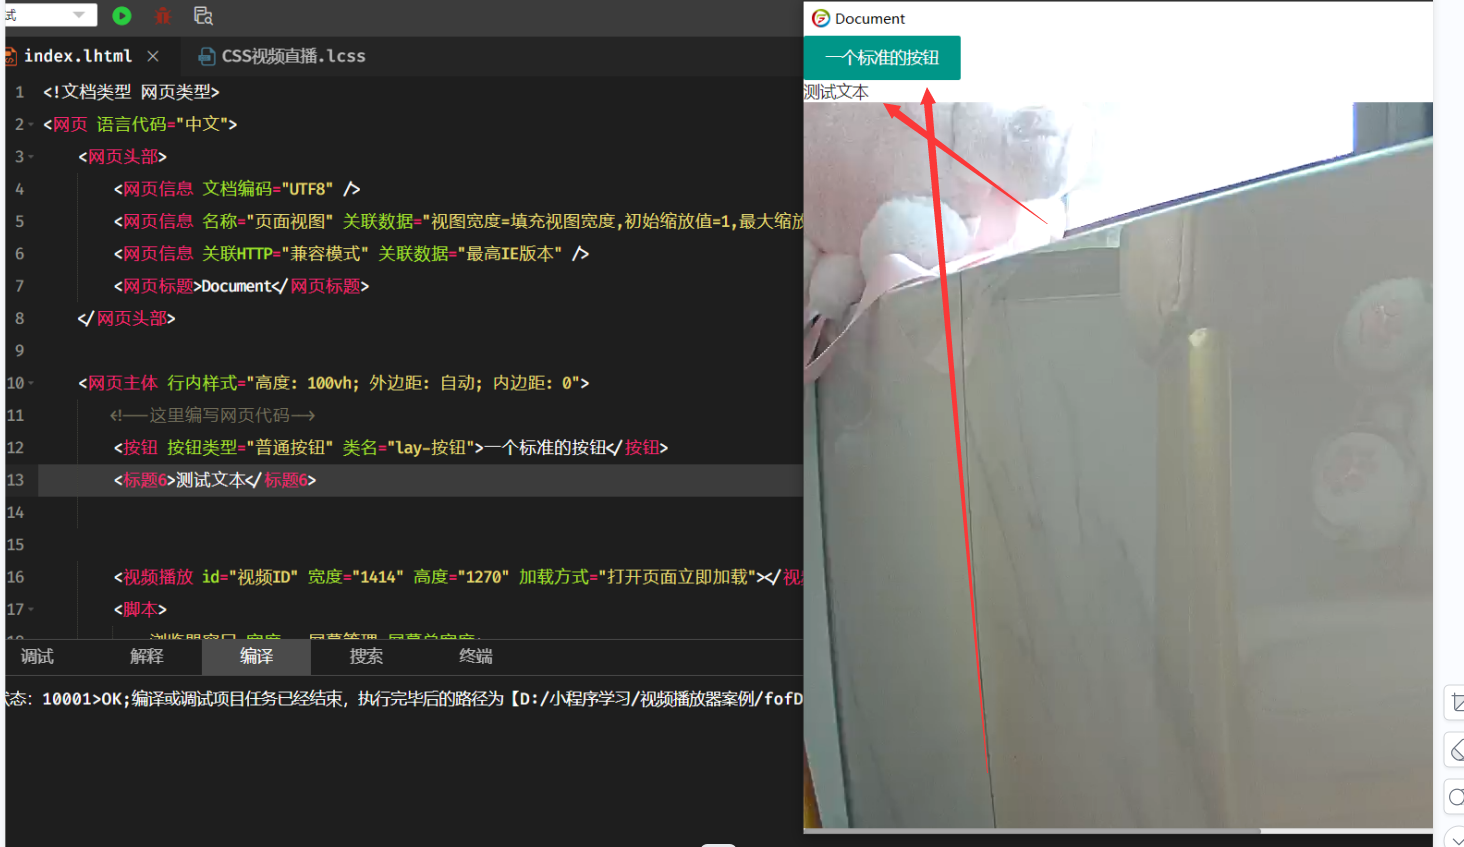Collapse the code fold at line 3

[31, 157]
